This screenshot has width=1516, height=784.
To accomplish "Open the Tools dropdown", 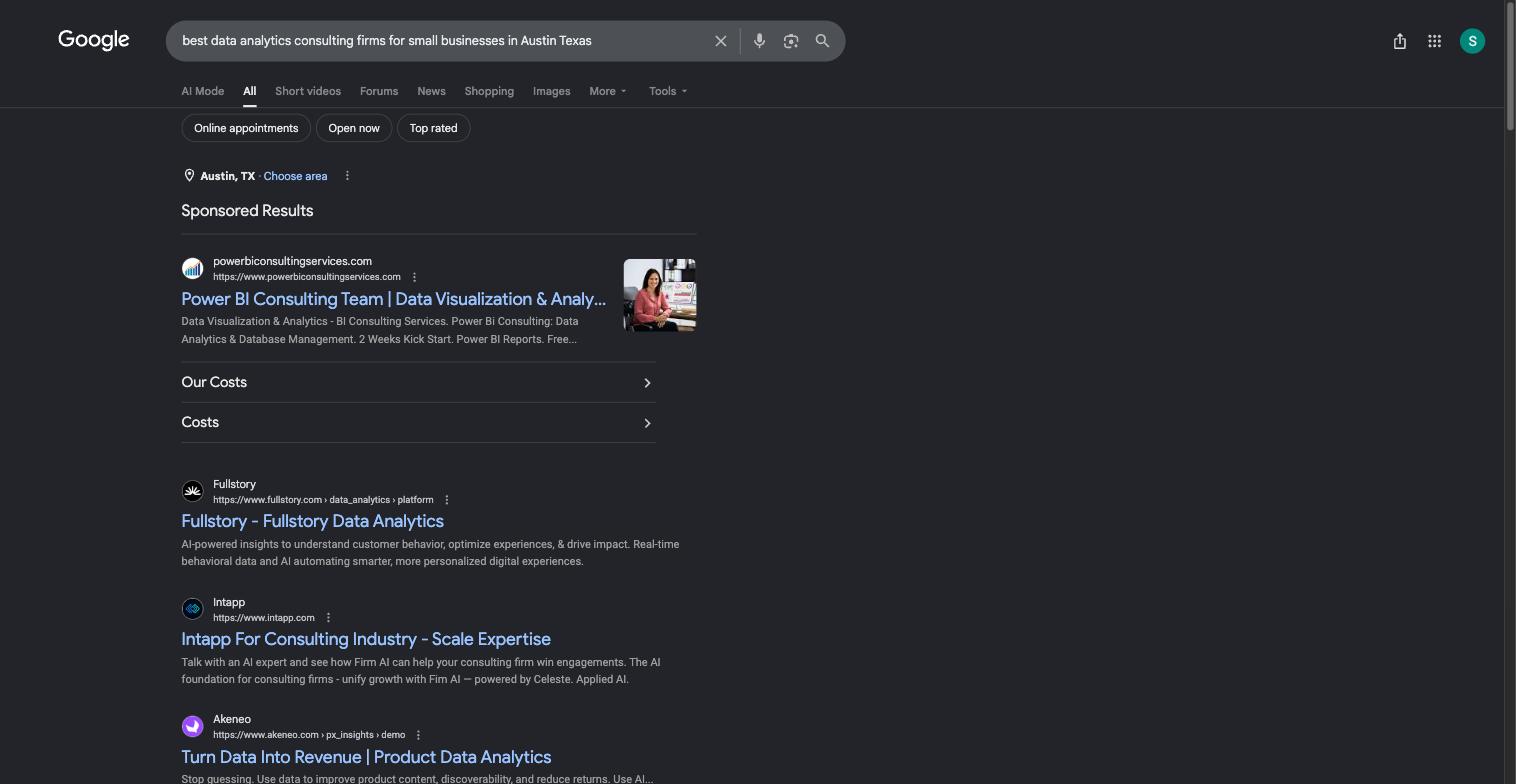I will click(668, 91).
